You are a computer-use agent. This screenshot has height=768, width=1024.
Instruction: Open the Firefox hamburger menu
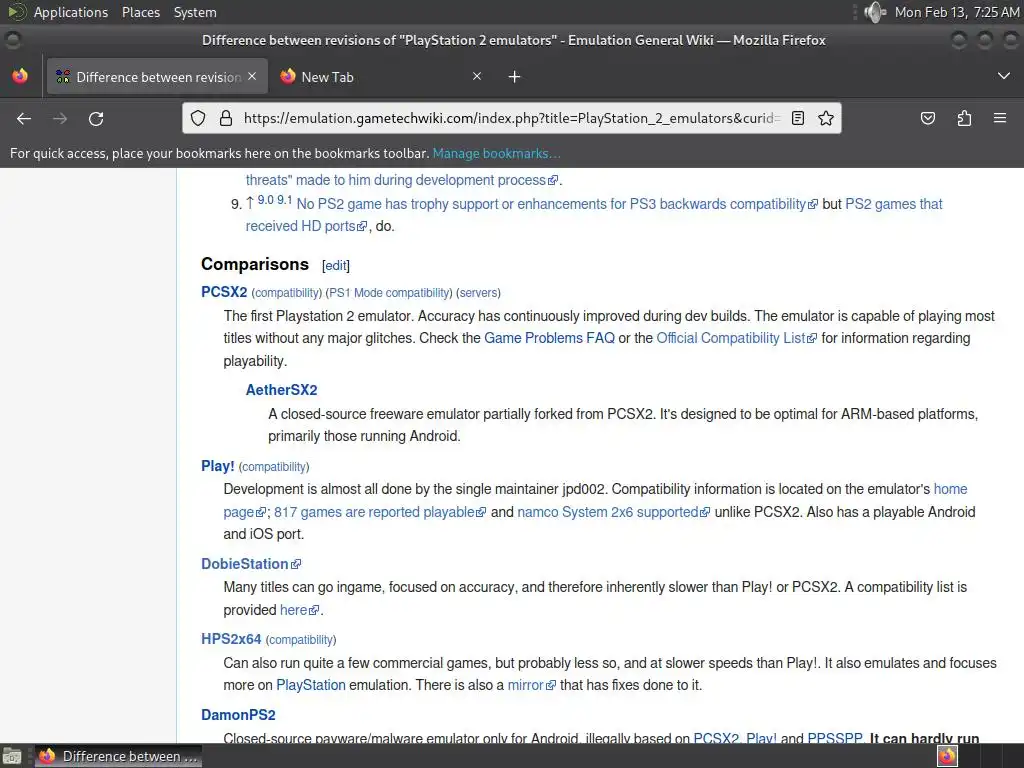1000,118
